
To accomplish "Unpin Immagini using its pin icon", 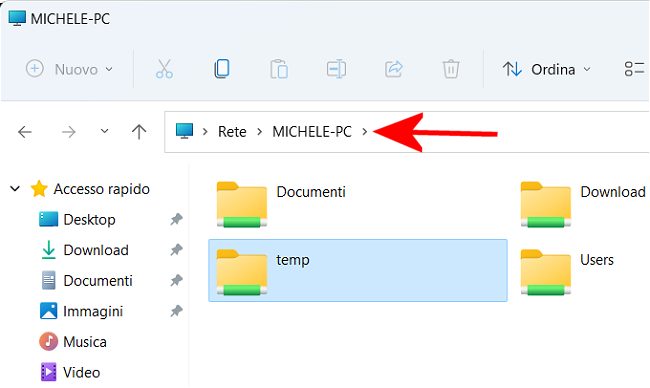I will pyautogui.click(x=177, y=311).
